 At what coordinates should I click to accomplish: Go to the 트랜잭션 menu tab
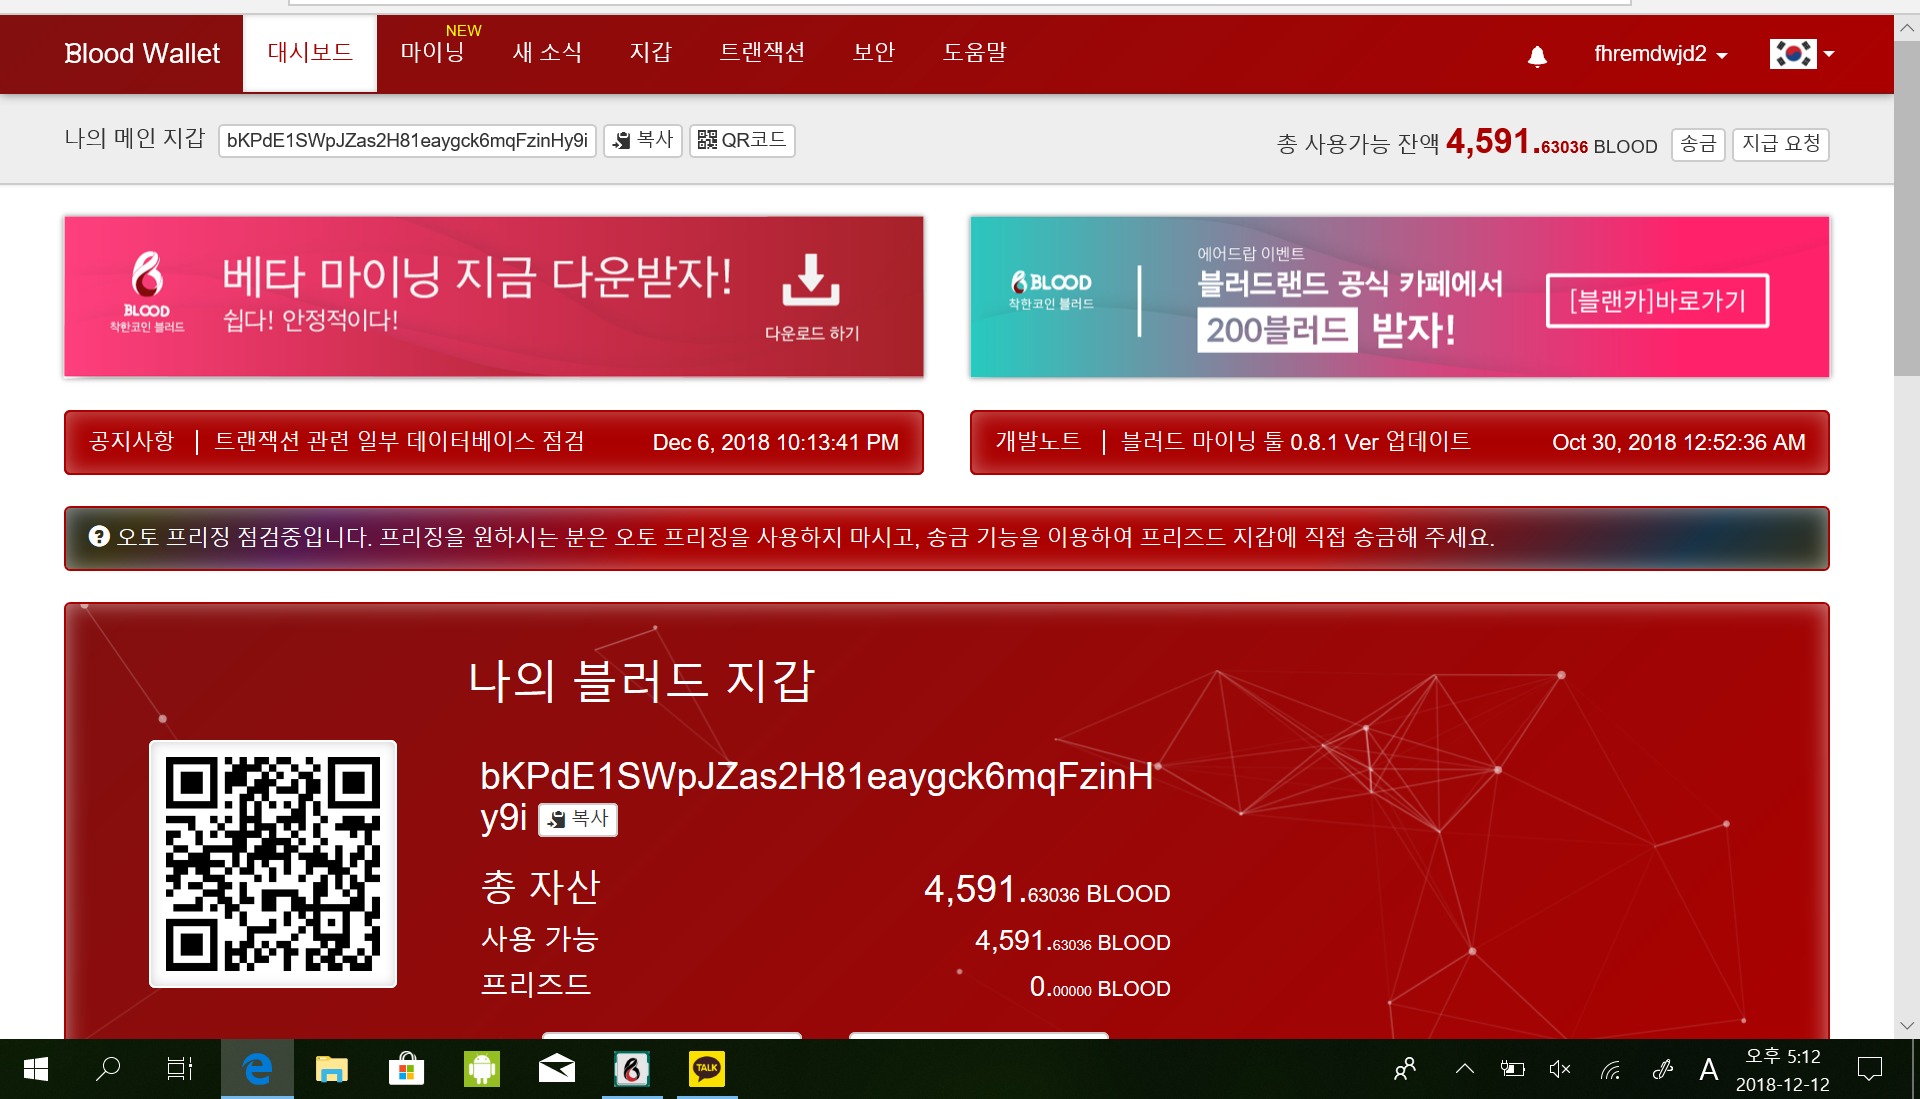[x=762, y=53]
